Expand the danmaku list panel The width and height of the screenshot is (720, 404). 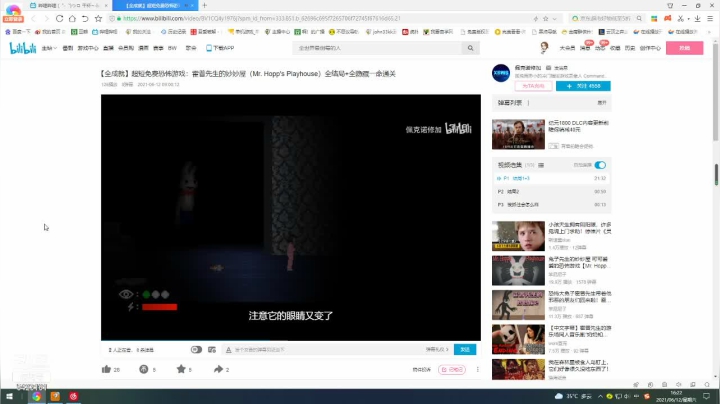(602, 103)
